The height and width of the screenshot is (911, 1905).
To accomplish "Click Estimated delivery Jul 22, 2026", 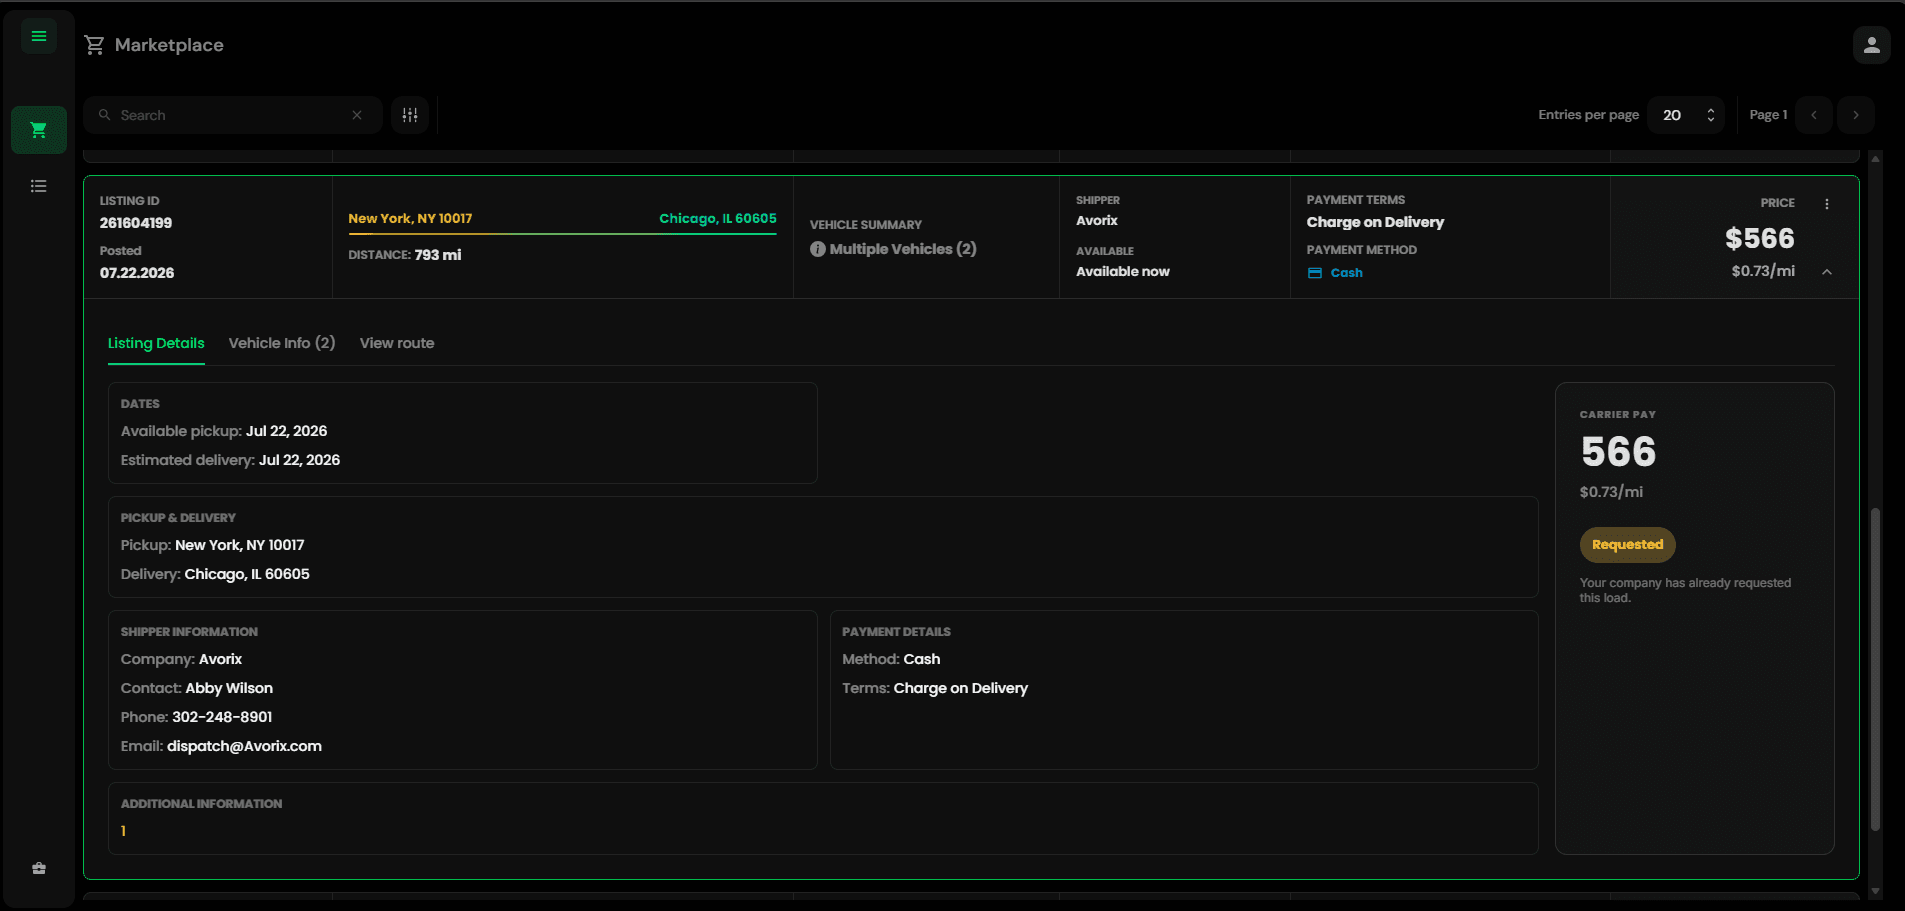I will click(230, 460).
